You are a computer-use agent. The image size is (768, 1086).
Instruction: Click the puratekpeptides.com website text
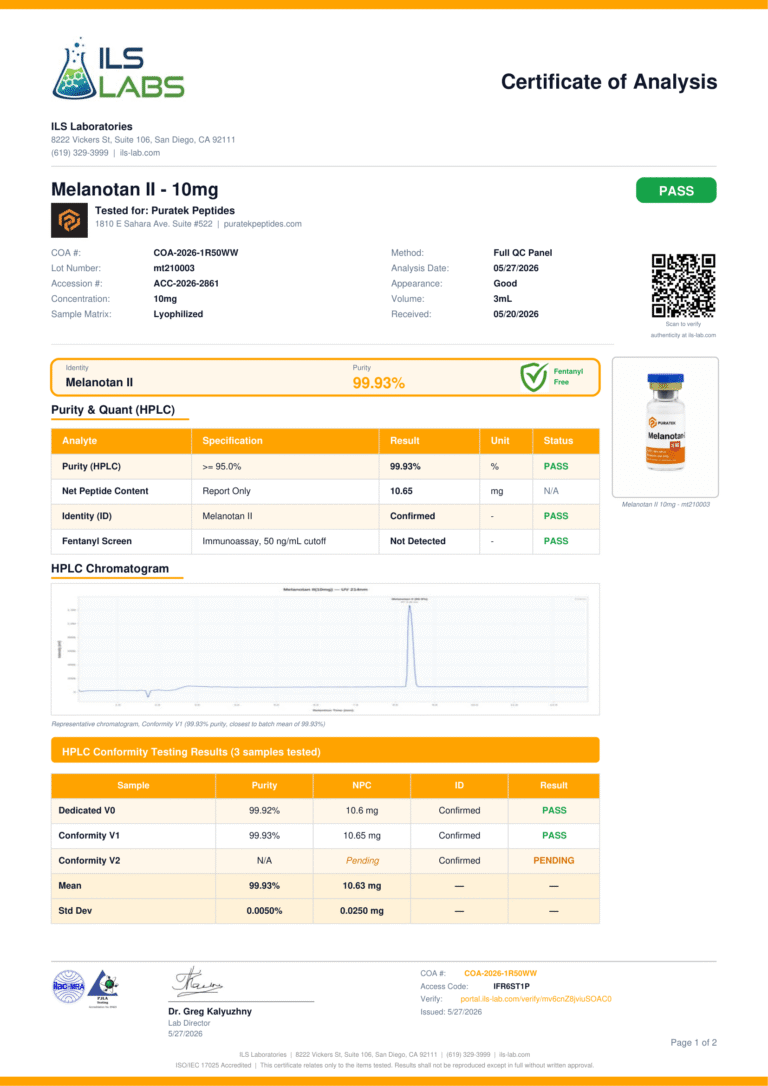point(262,224)
